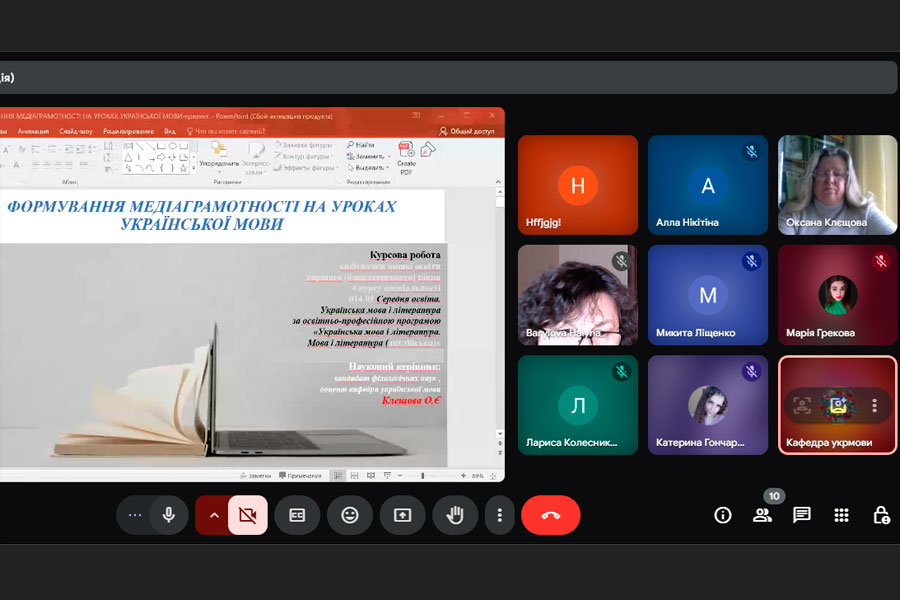Open Контур фигуры shape outline
Screen dimensions: 900x600
(304, 156)
